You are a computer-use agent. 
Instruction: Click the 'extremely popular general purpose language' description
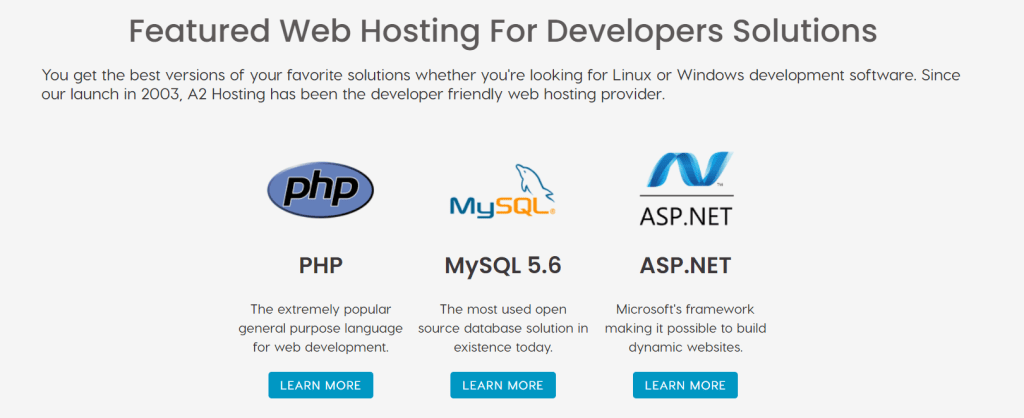[x=321, y=328]
